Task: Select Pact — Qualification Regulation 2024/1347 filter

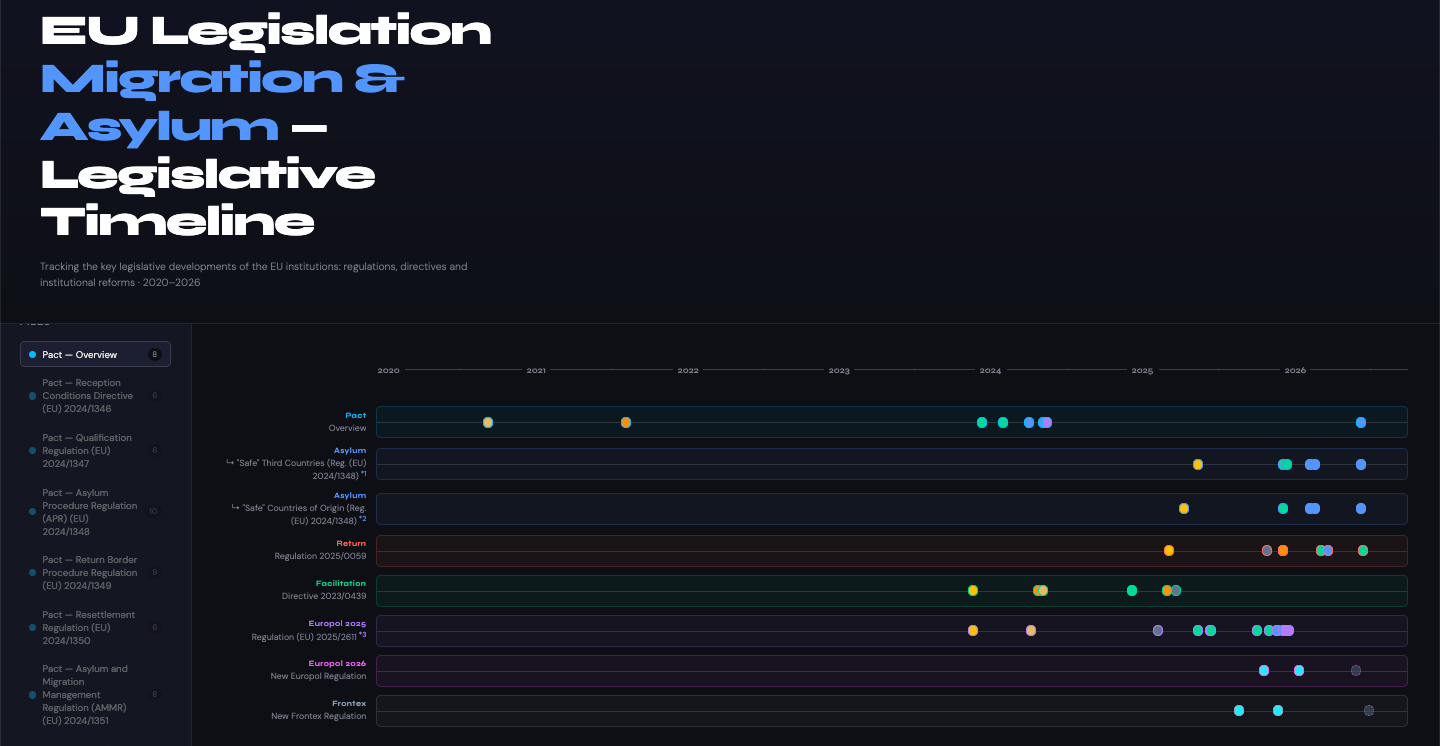Action: click(95, 451)
